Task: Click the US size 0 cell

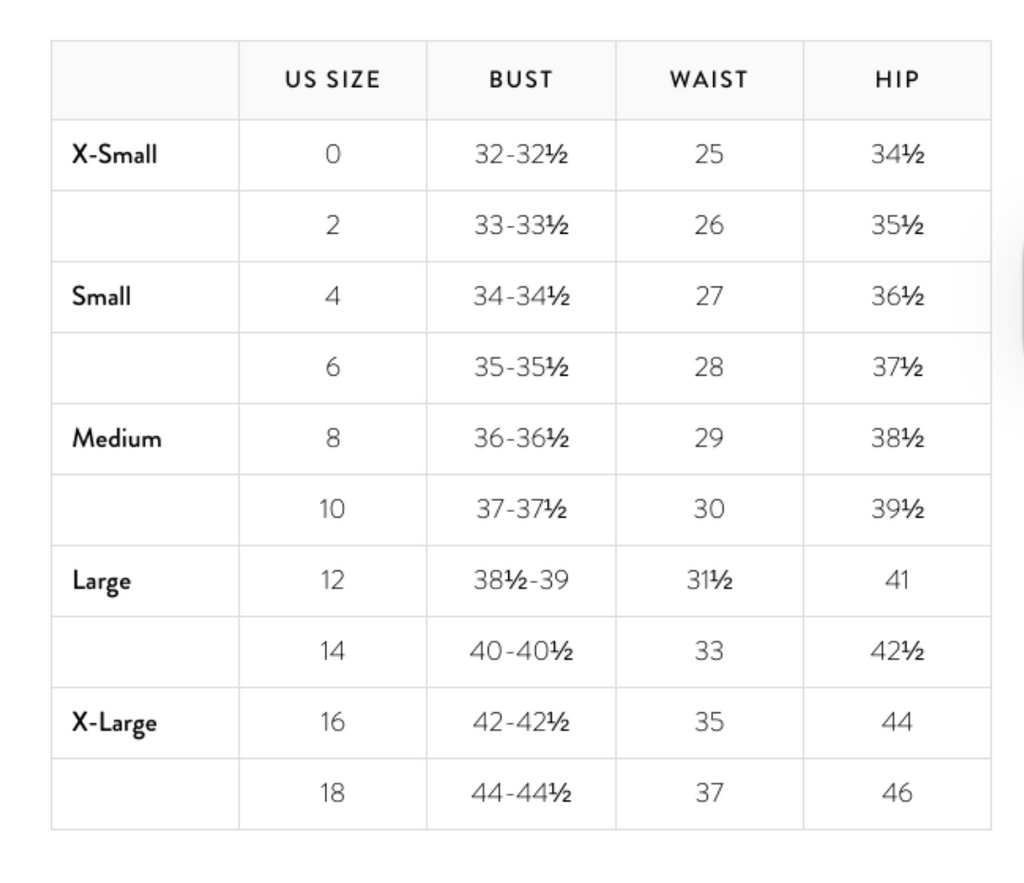Action: tap(332, 155)
